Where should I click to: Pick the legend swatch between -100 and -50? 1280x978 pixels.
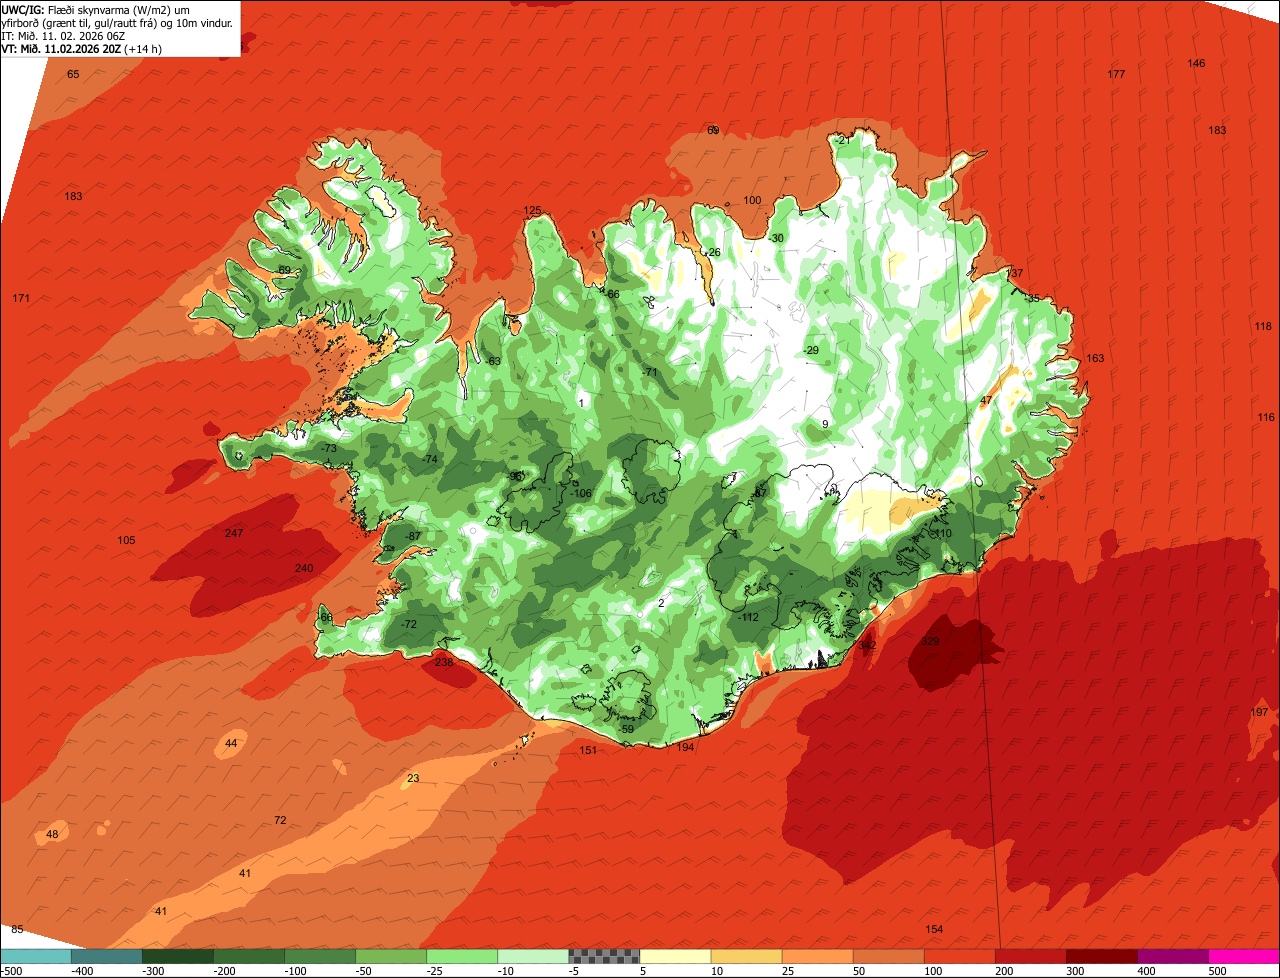click(320, 956)
